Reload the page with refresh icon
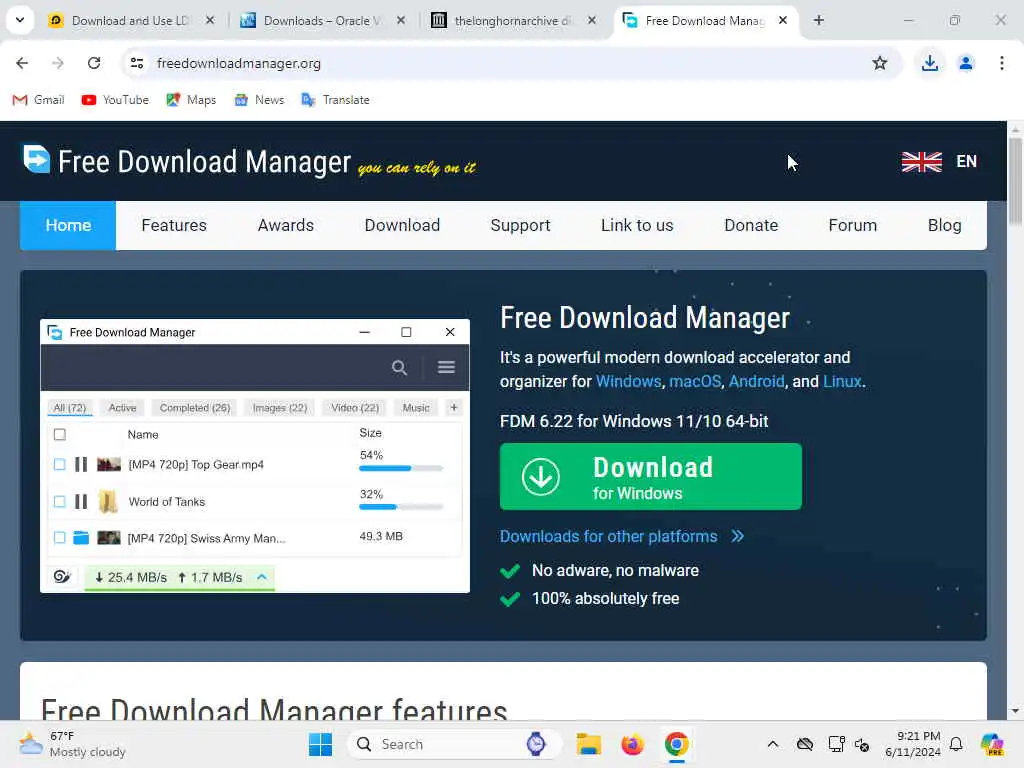Image resolution: width=1024 pixels, height=768 pixels. click(94, 63)
